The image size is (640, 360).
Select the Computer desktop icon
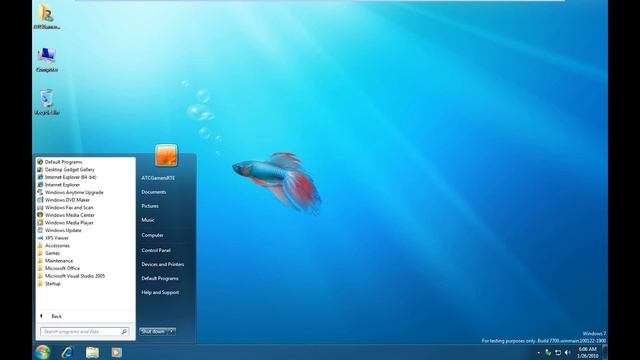47,60
